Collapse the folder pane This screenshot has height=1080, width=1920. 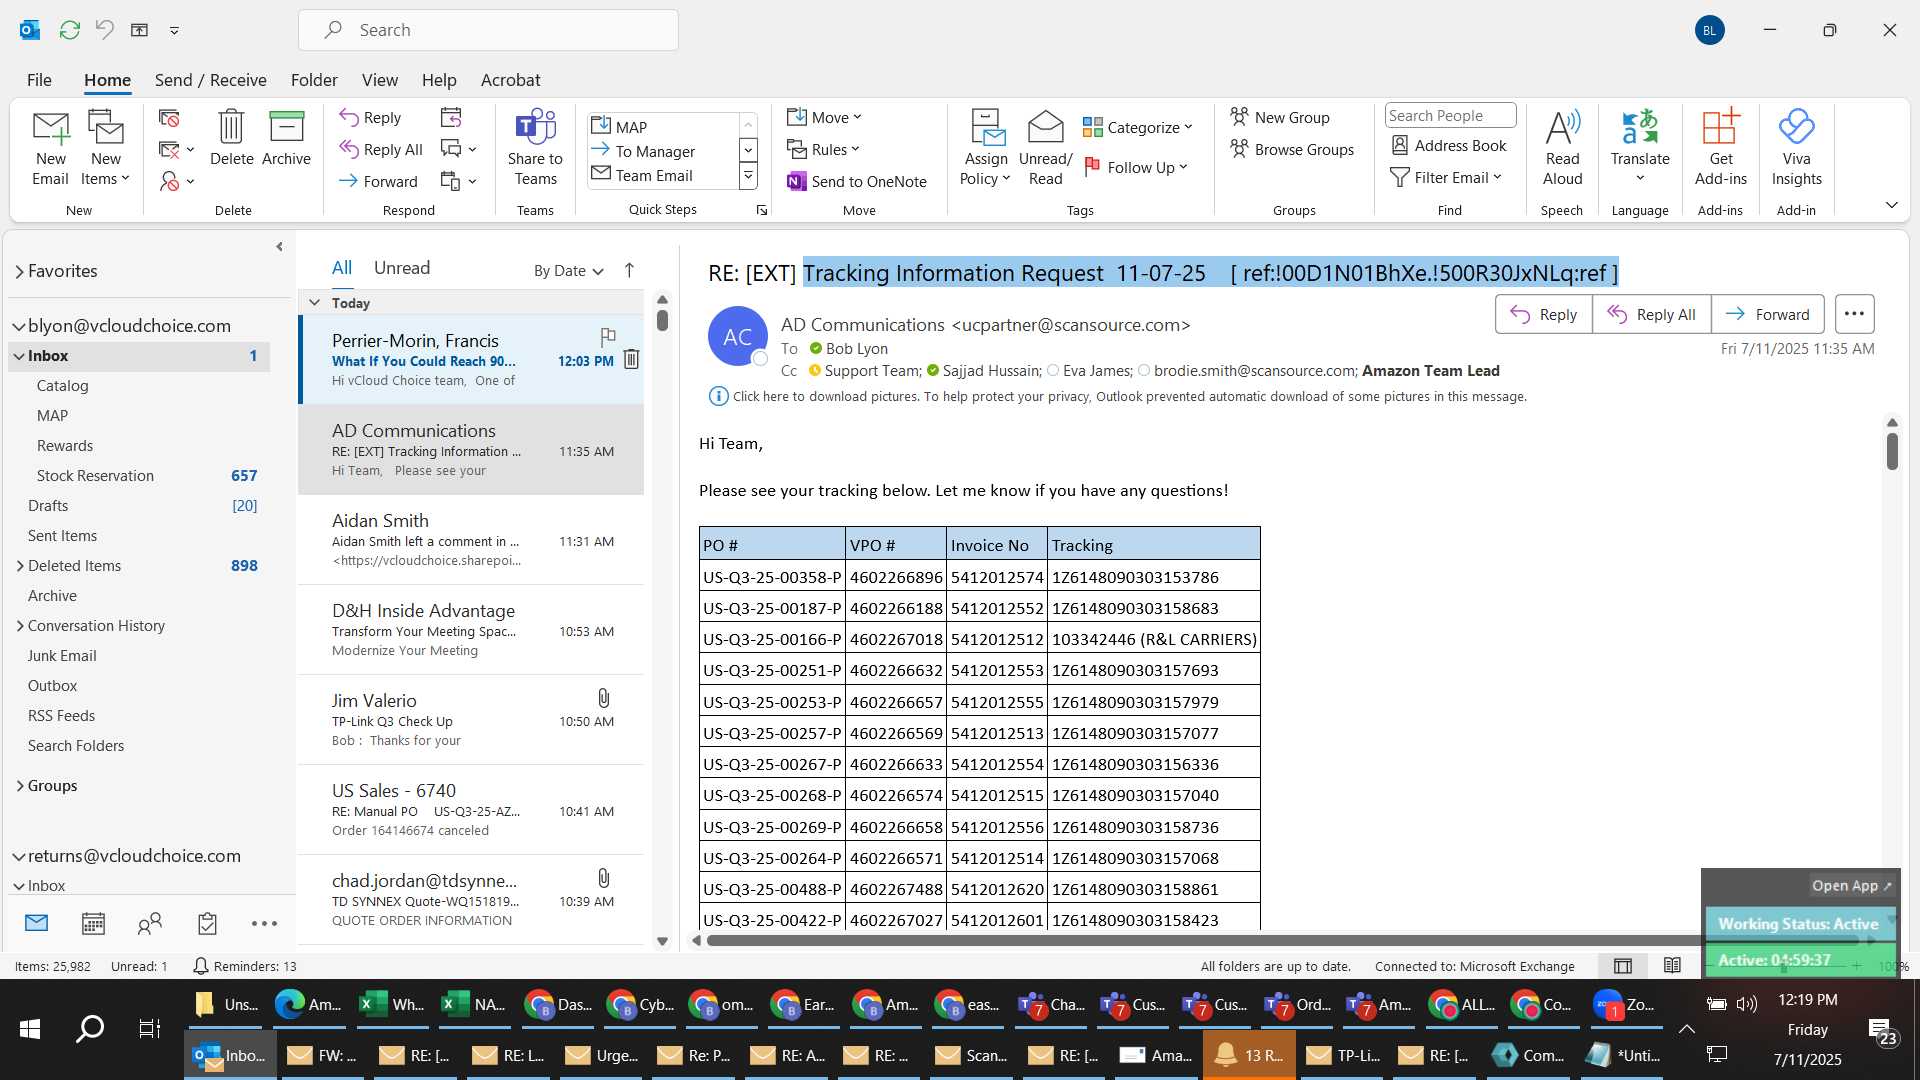click(x=279, y=246)
